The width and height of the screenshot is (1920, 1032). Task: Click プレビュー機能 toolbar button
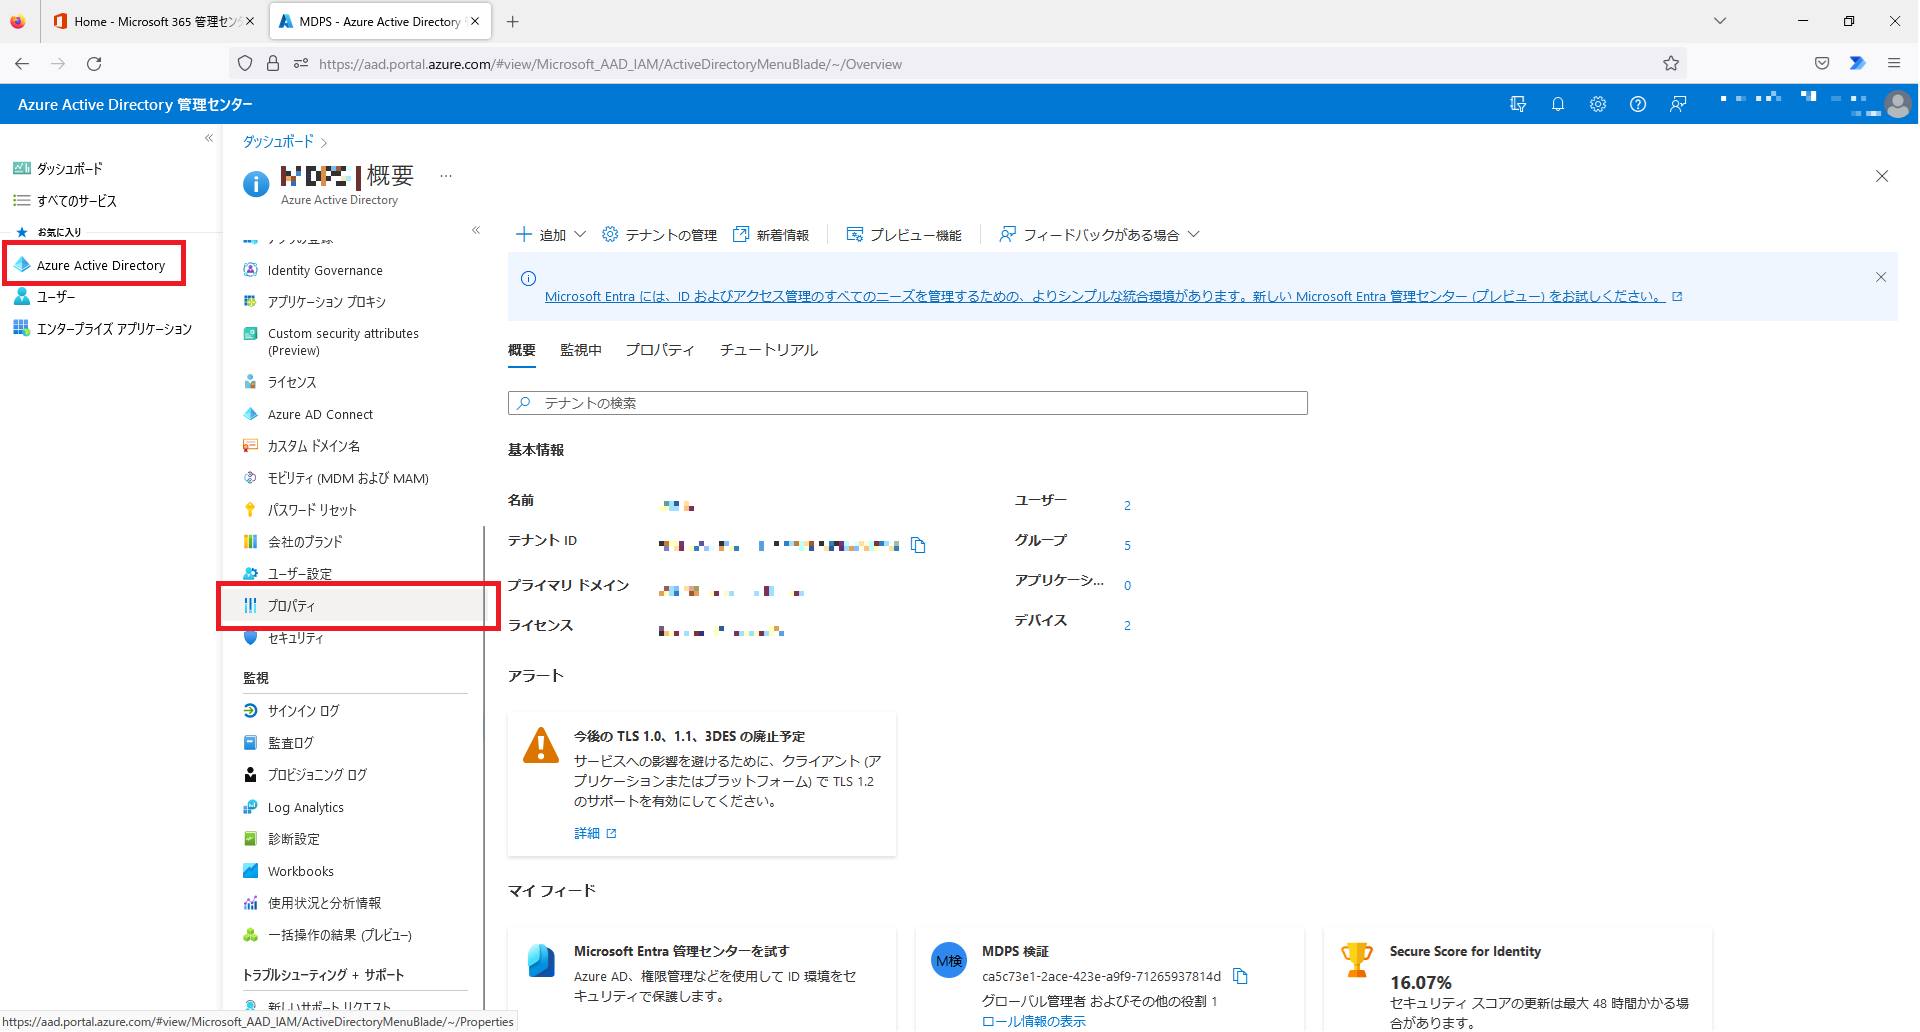[x=904, y=235]
